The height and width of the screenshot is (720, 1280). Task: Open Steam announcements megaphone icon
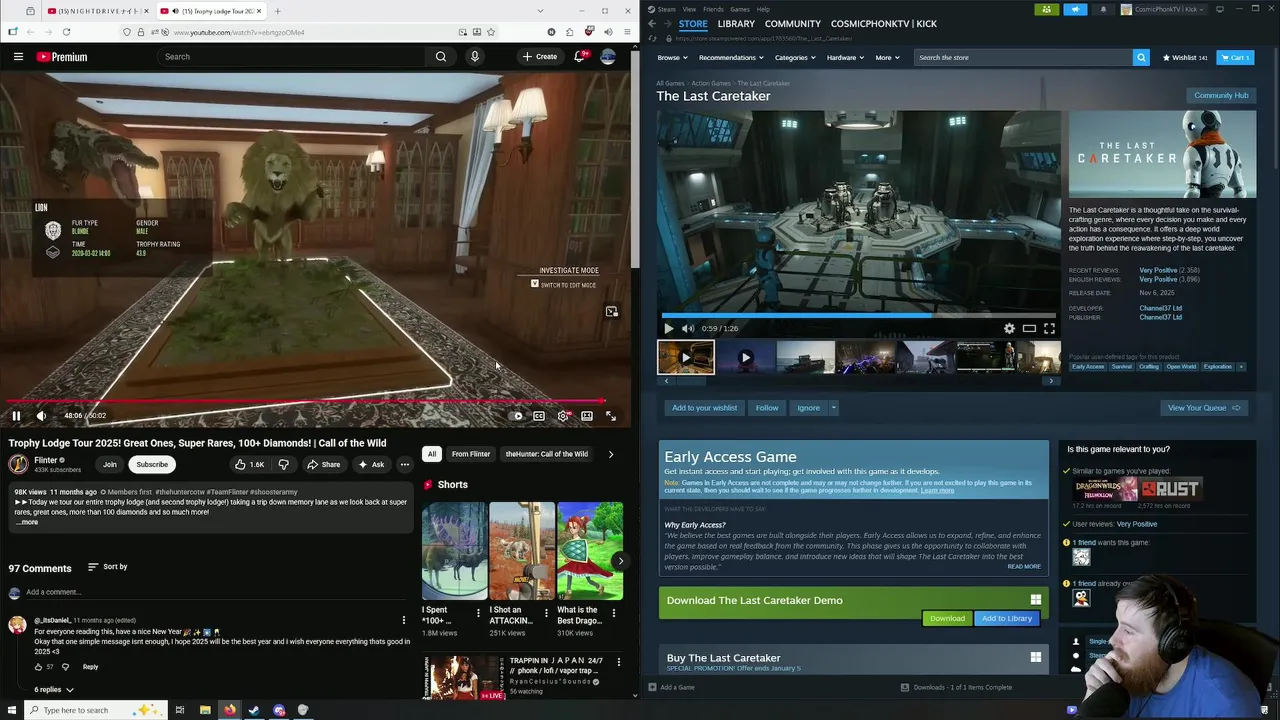[x=1075, y=9]
